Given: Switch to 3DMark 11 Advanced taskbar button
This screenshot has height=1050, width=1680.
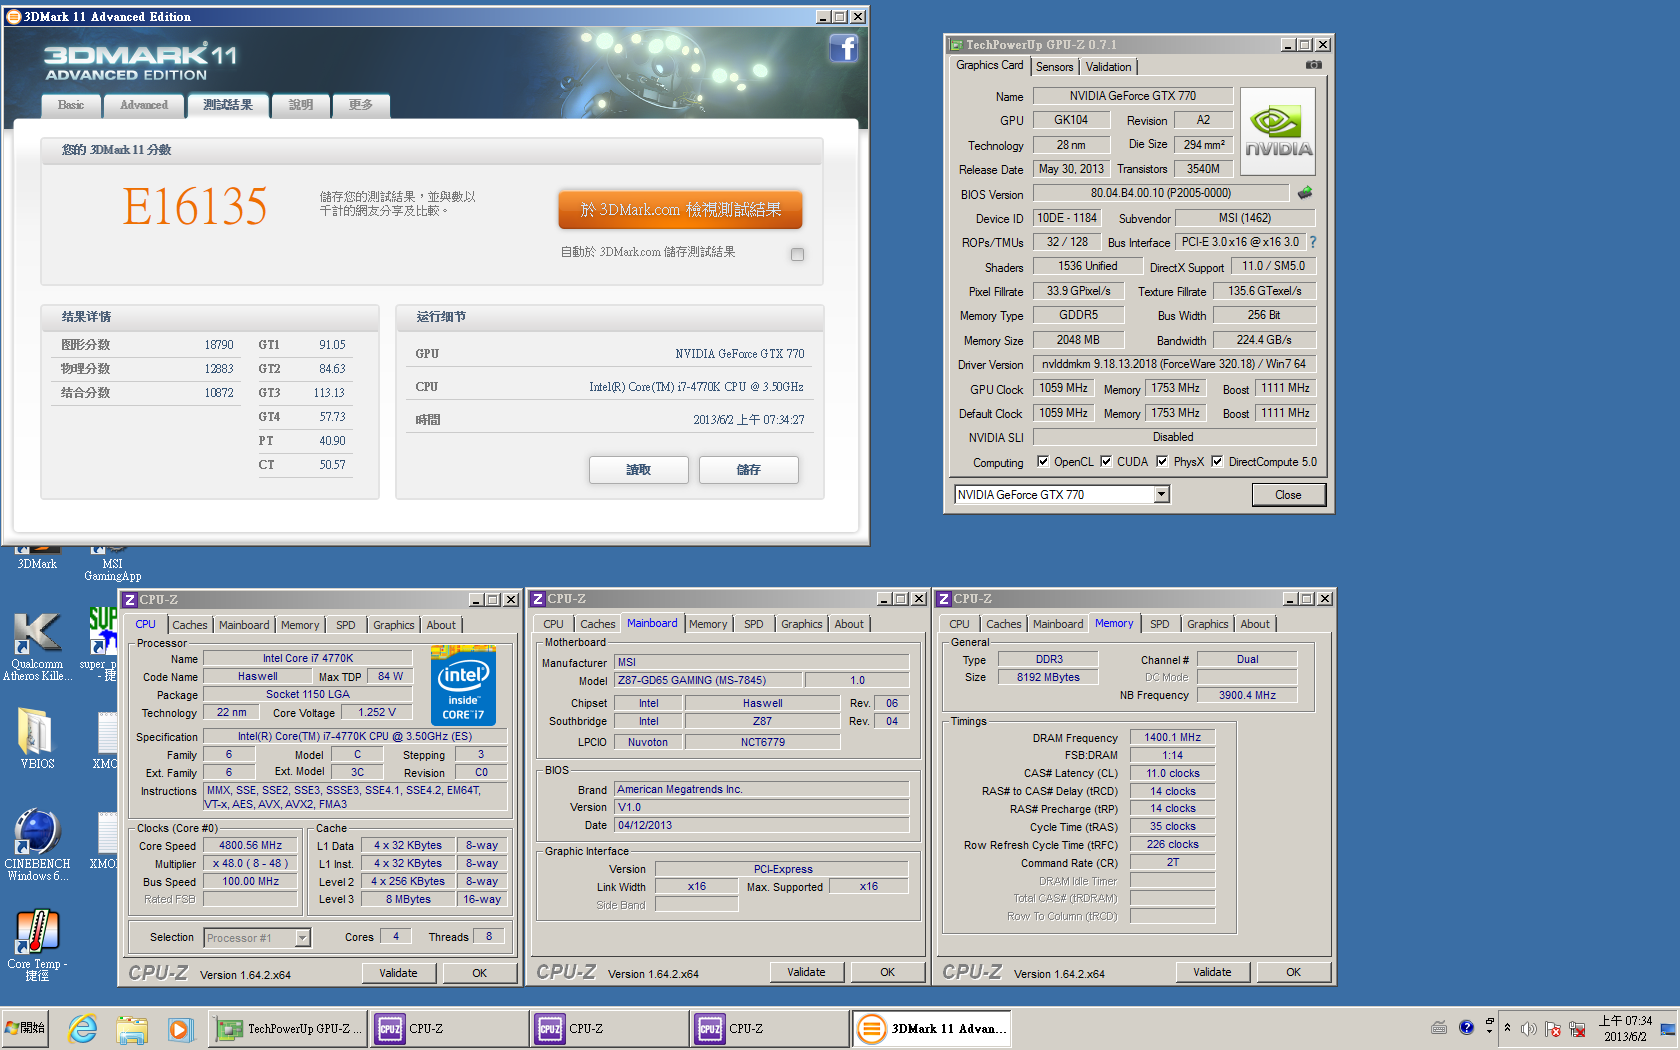Looking at the screenshot, I should point(932,1028).
